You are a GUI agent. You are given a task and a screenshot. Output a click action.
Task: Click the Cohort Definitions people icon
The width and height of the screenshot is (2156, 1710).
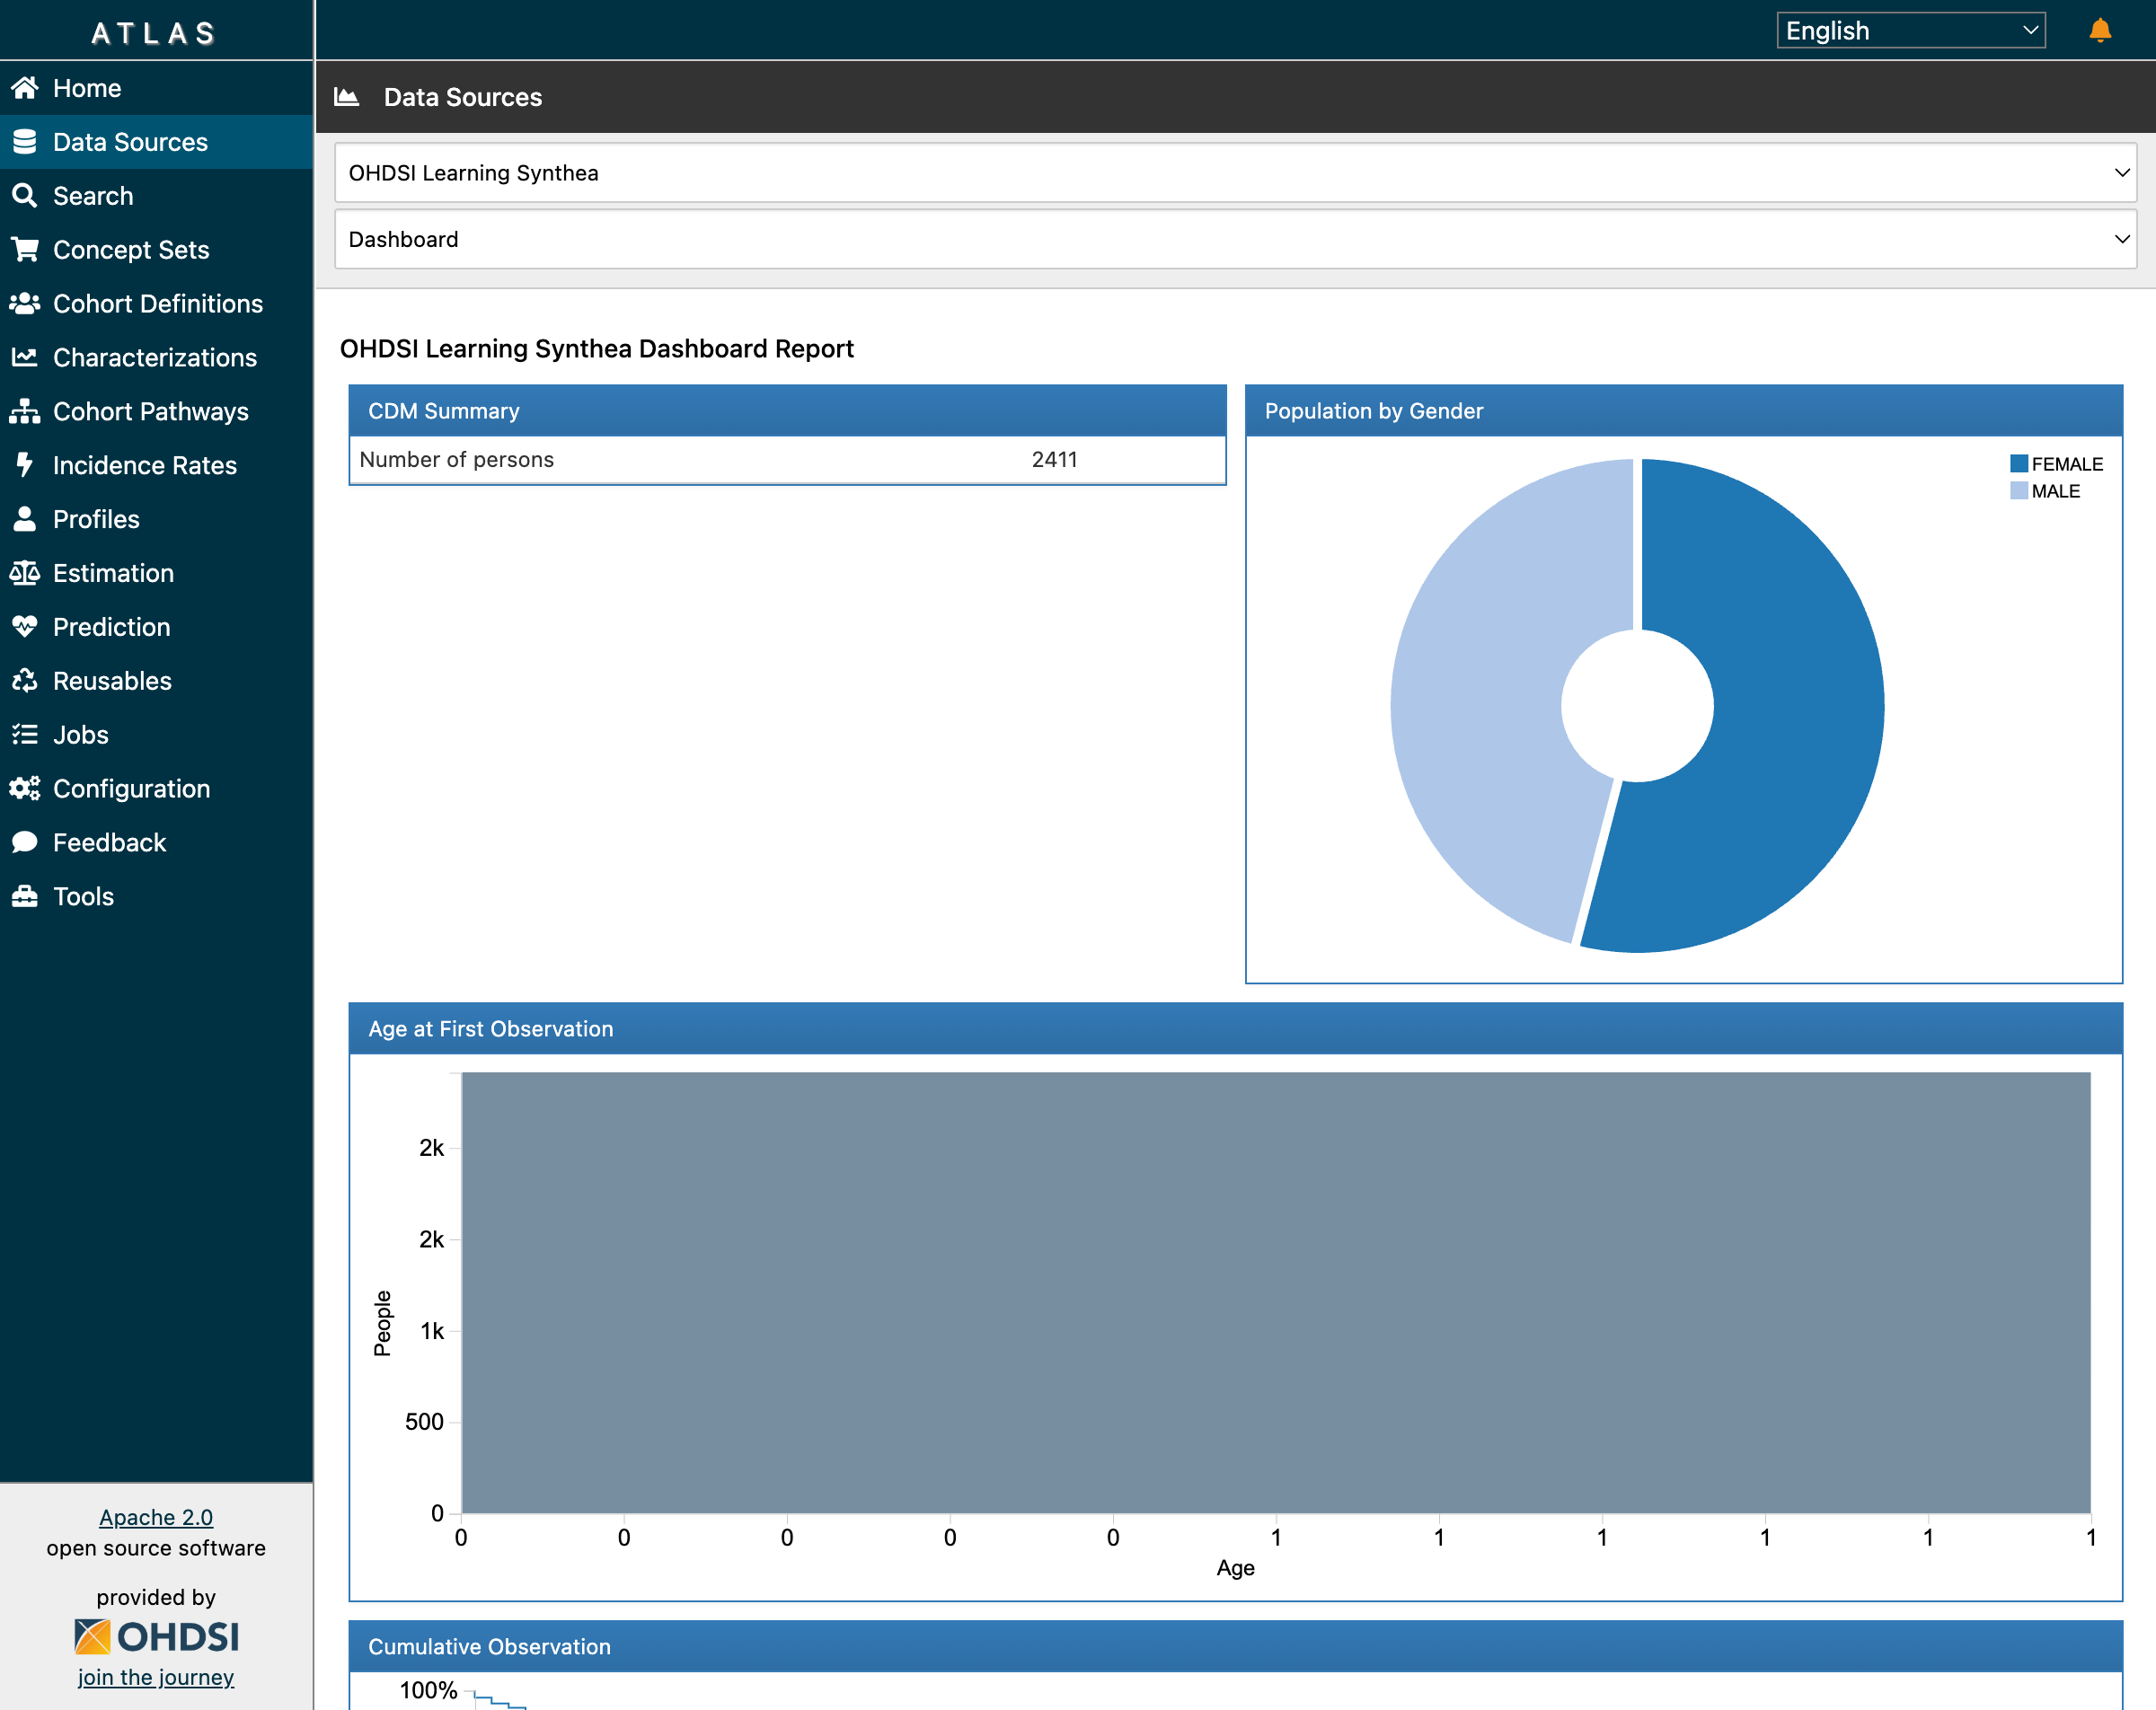26,303
